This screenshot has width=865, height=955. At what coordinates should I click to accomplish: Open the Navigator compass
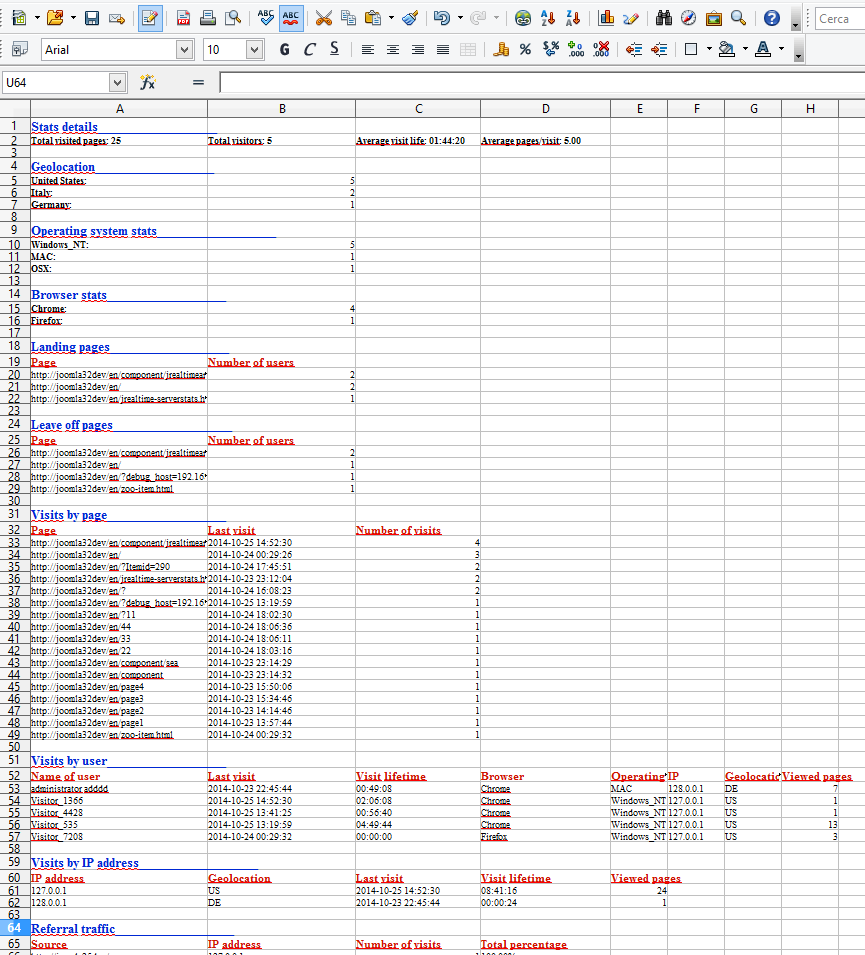(688, 18)
